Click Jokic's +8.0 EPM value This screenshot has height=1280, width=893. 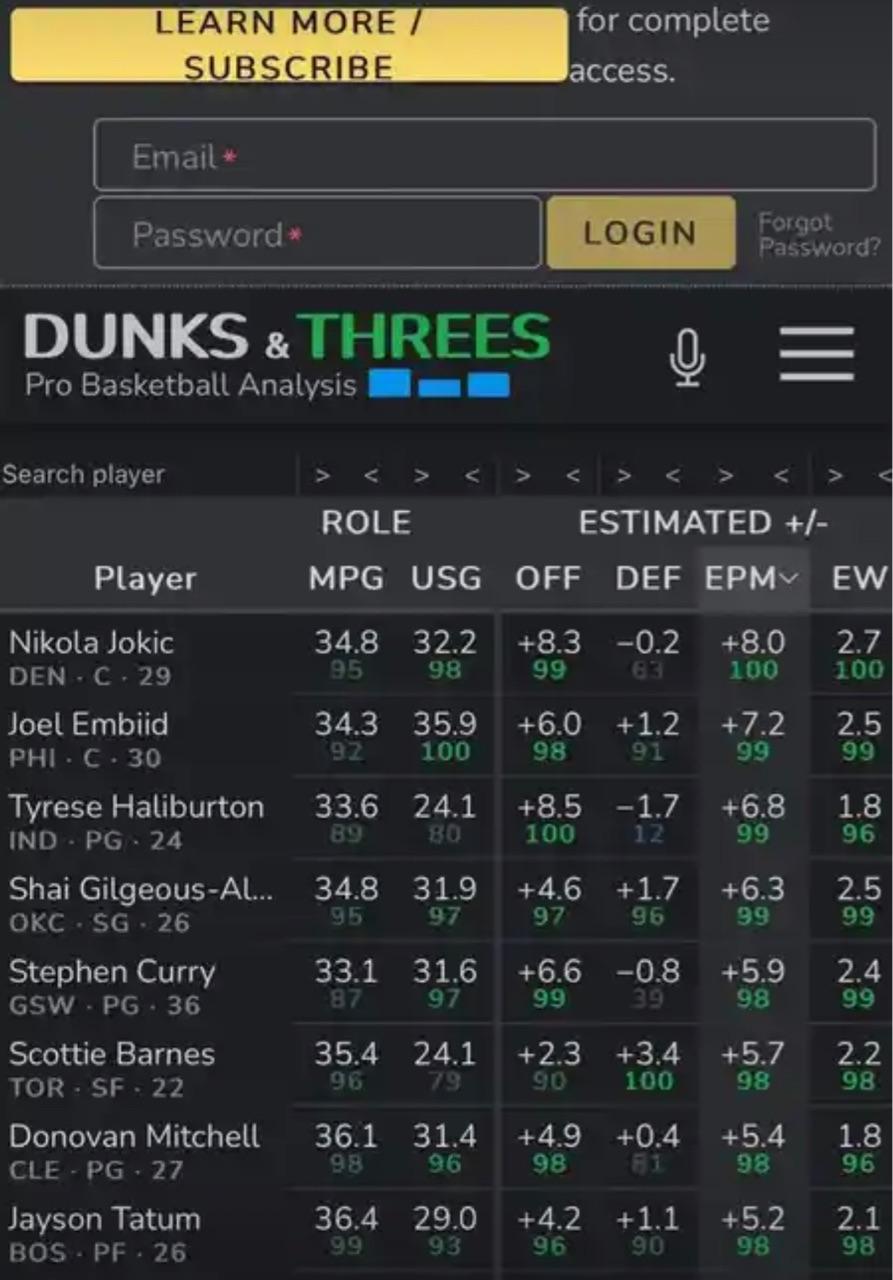point(753,642)
